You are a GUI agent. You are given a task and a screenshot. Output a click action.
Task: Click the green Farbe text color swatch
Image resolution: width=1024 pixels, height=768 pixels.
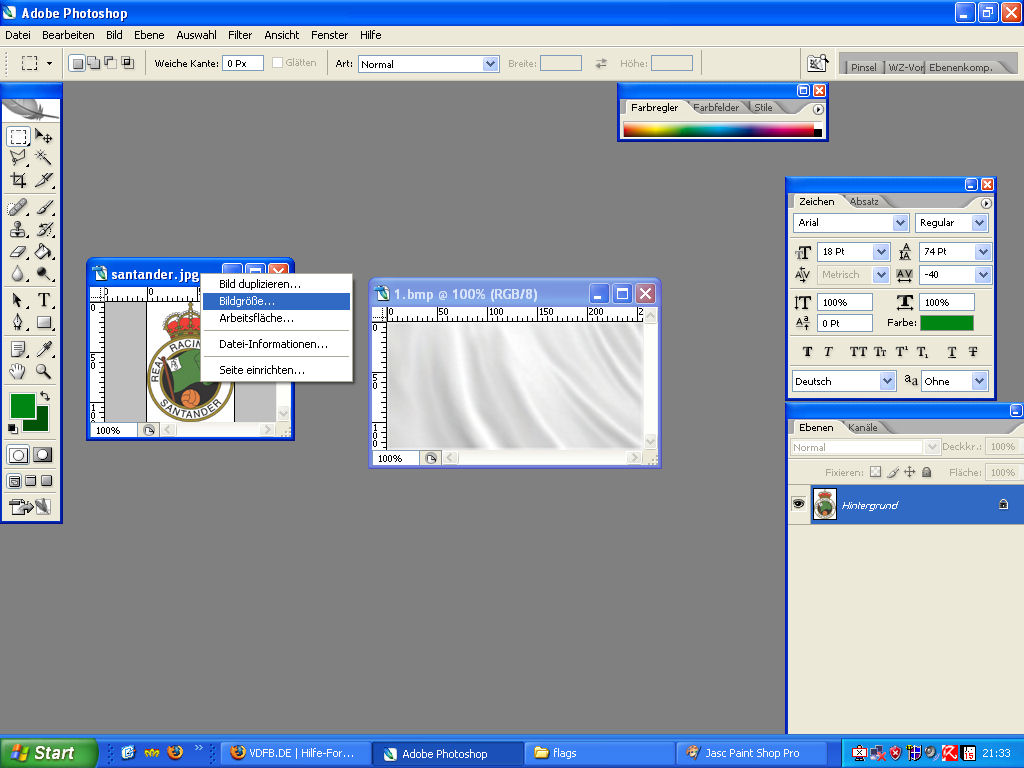click(946, 323)
